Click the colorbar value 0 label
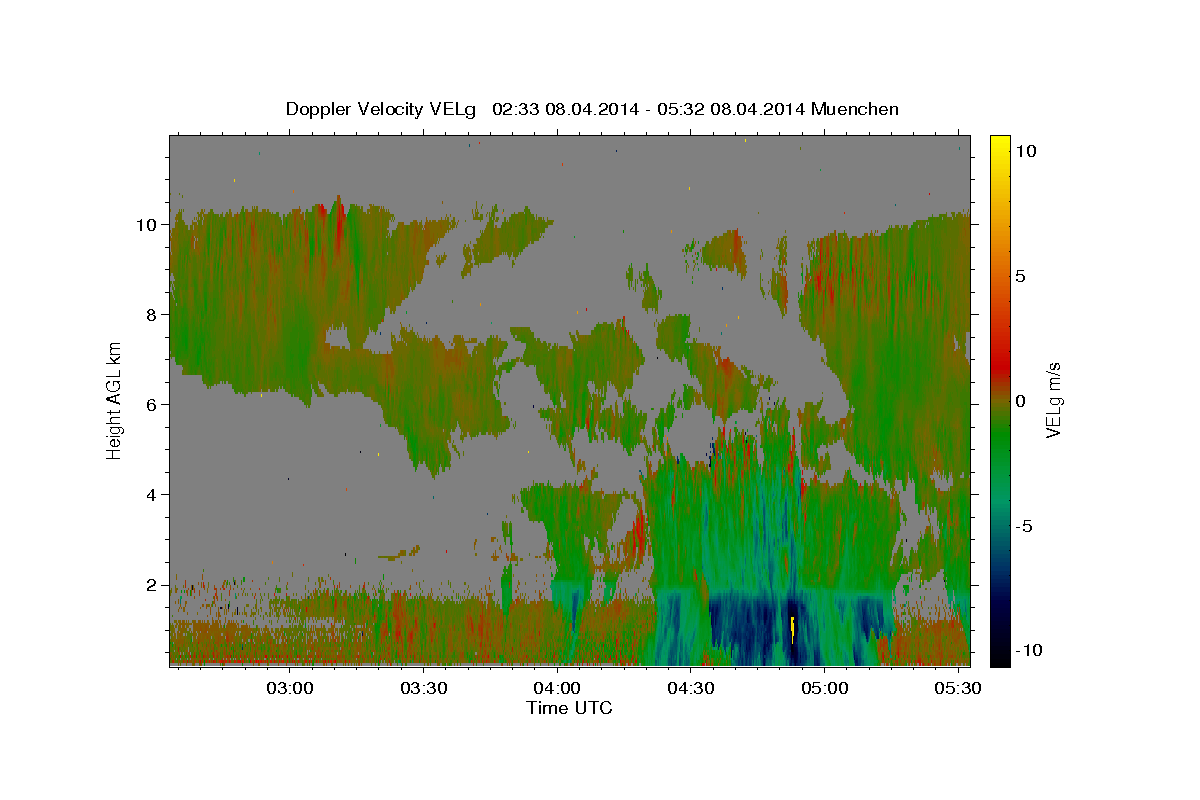Screen dimensions: 1200x800 point(1020,400)
